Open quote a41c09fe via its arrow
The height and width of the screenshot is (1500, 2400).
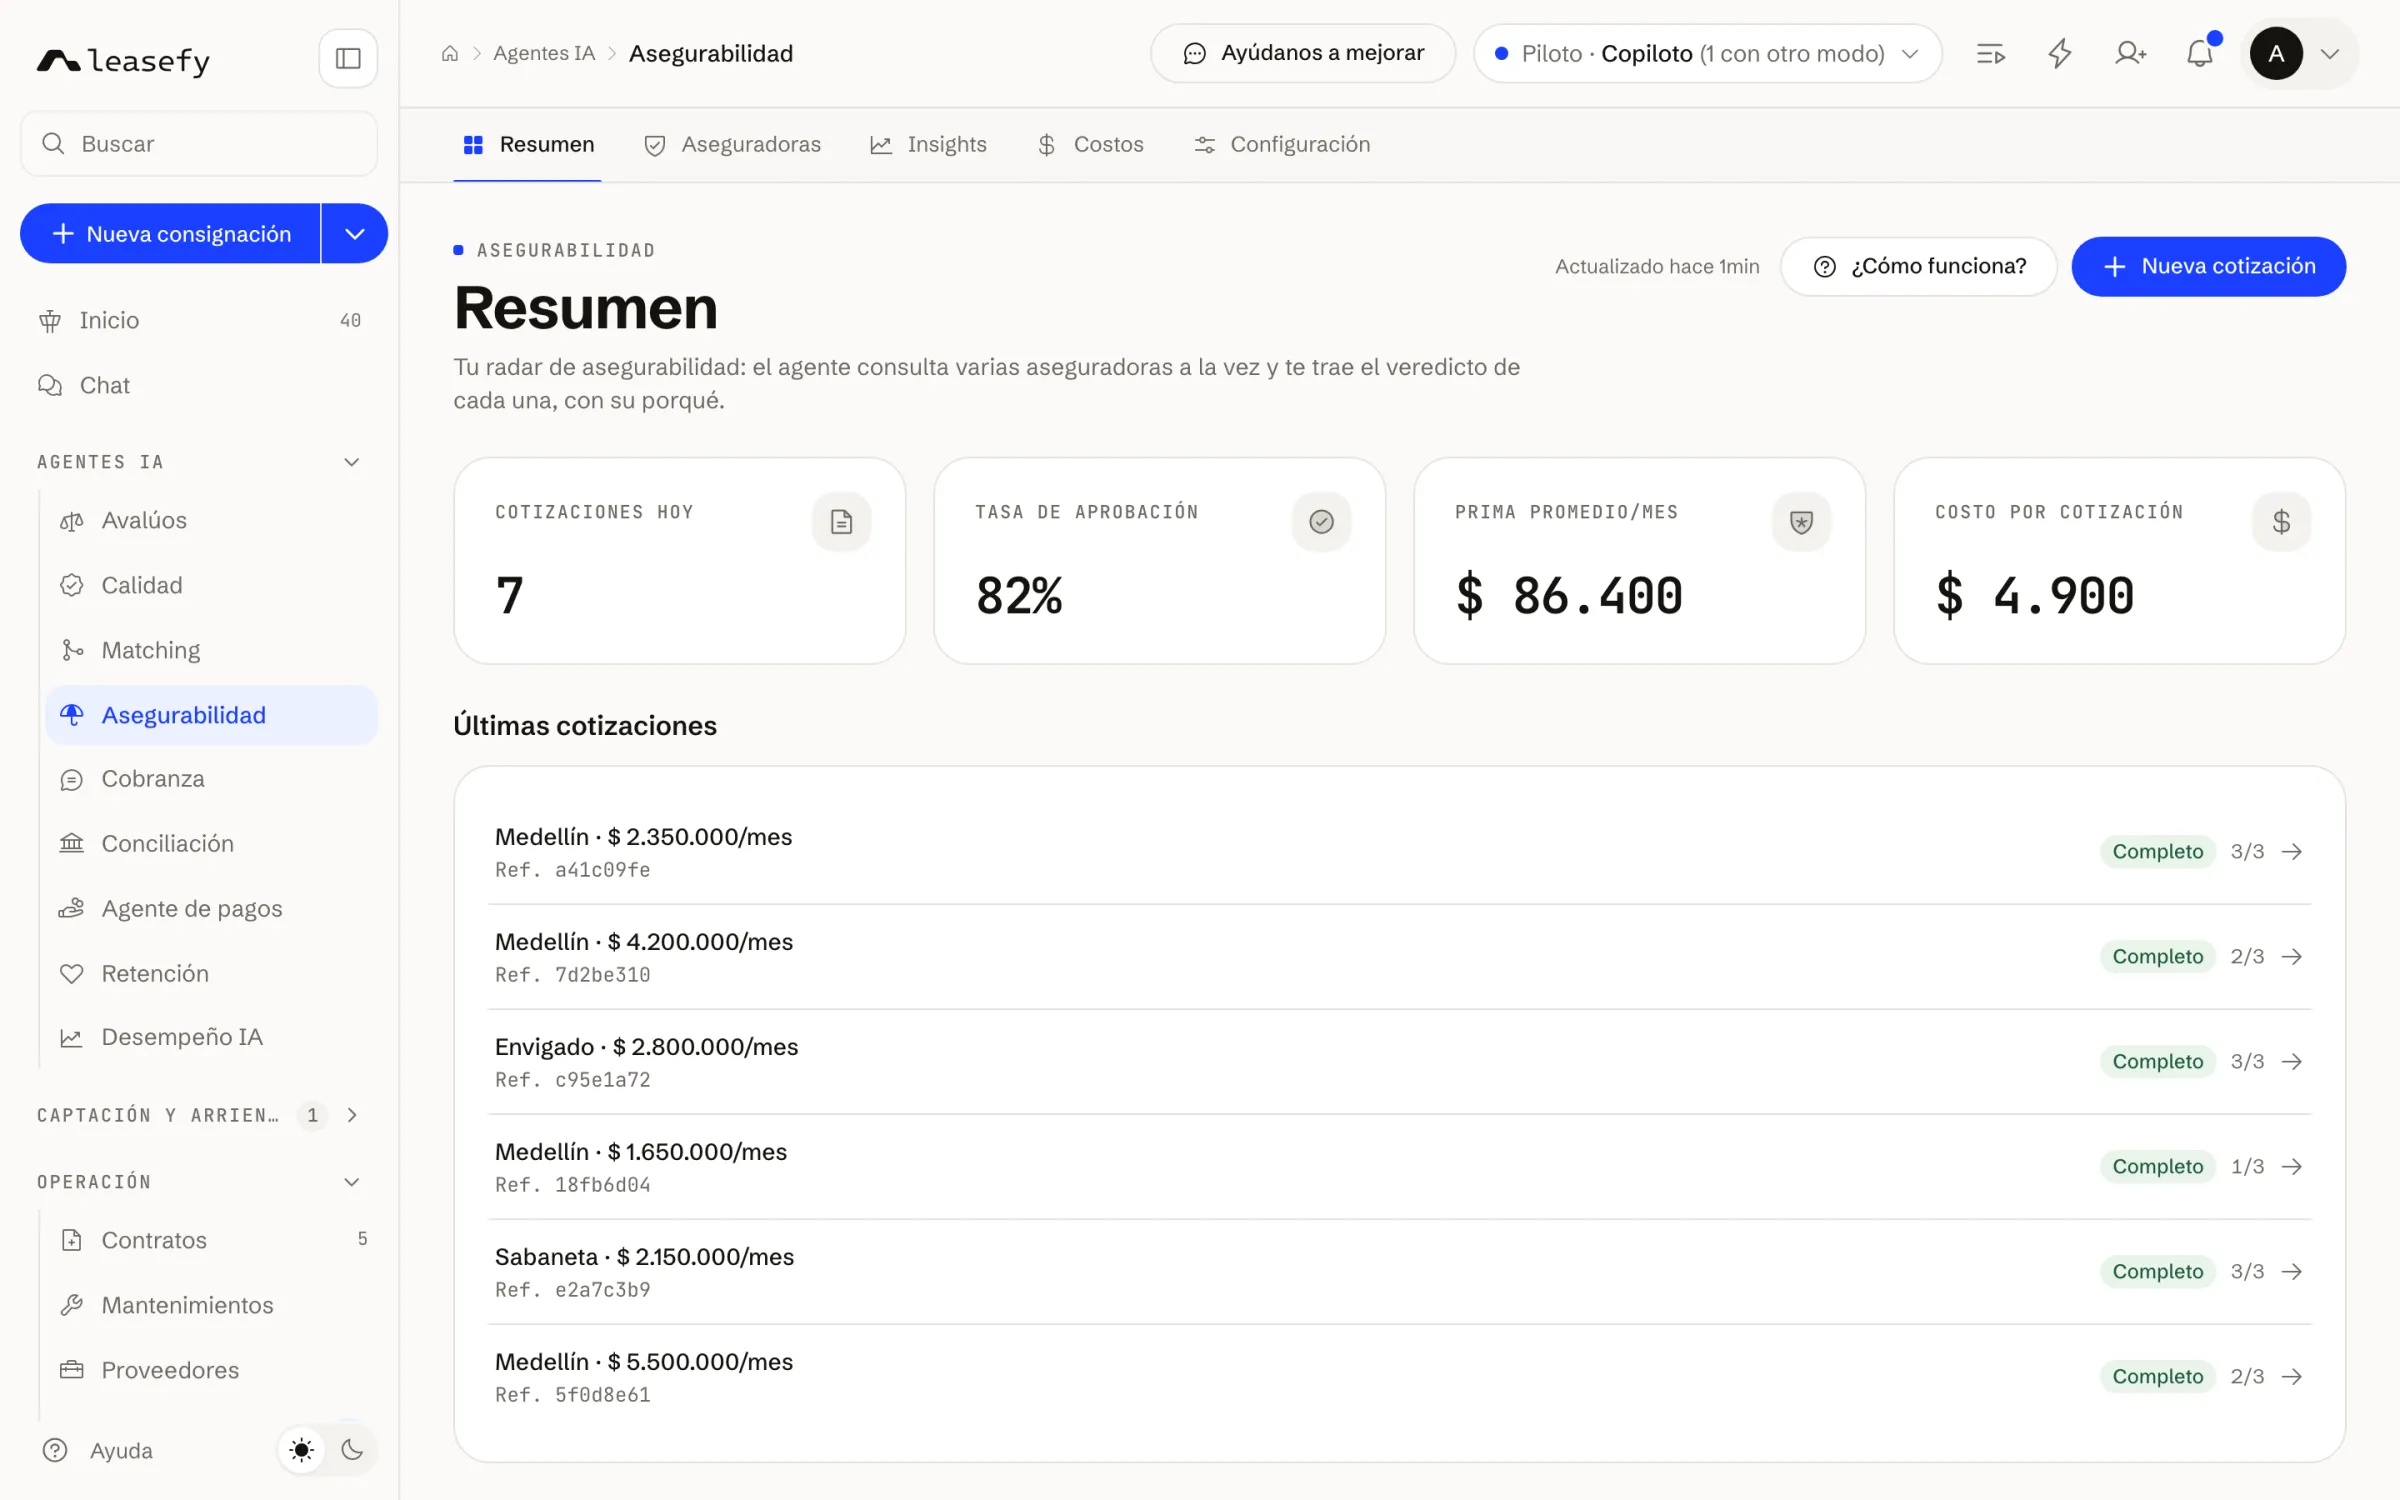click(x=2292, y=852)
